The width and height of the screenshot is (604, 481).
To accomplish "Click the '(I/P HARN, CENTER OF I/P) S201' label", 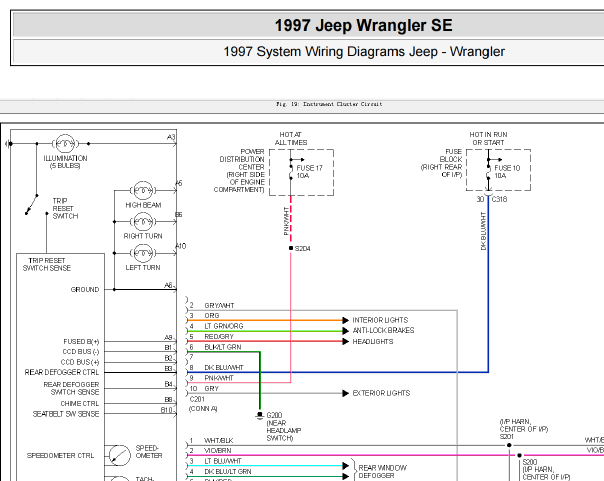I will [x=524, y=429].
